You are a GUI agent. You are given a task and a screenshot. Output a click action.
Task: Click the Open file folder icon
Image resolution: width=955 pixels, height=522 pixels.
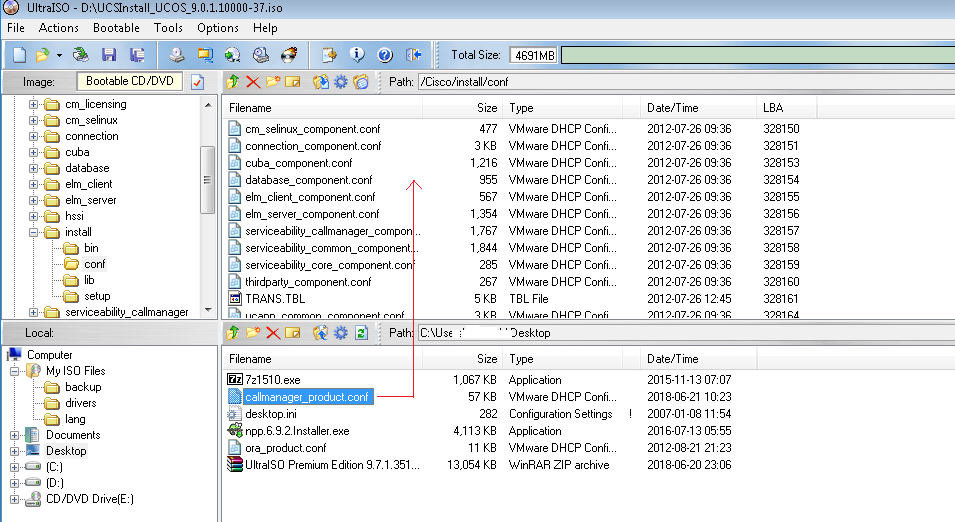tap(42, 55)
